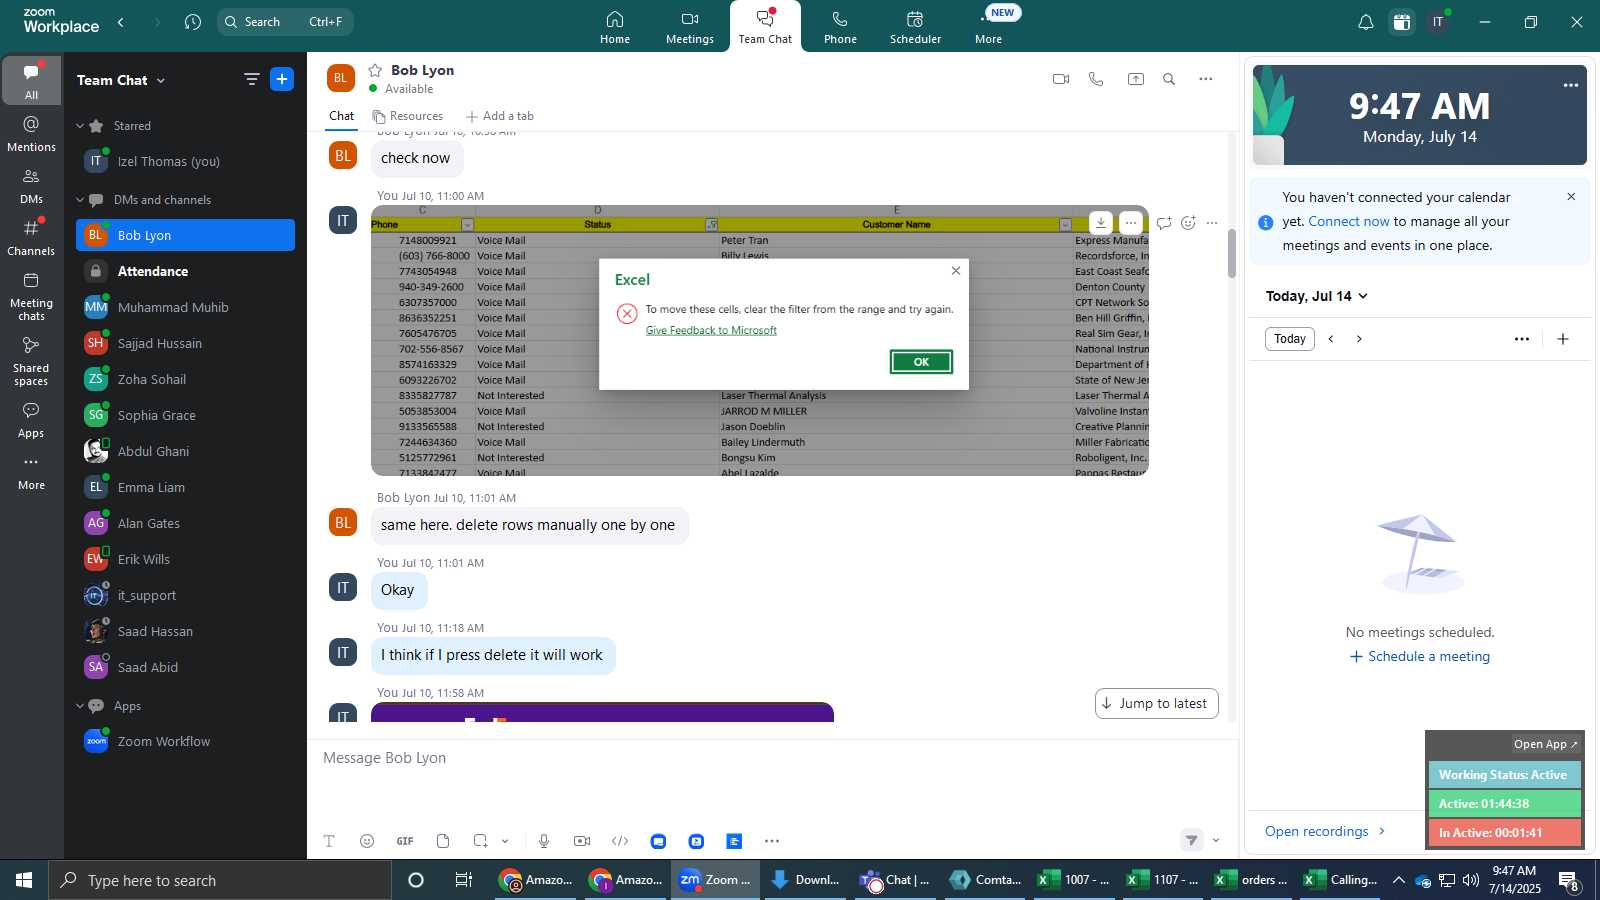Image resolution: width=1600 pixels, height=900 pixels.
Task: Open the Home tab in Zoom Workplace
Action: click(x=615, y=27)
